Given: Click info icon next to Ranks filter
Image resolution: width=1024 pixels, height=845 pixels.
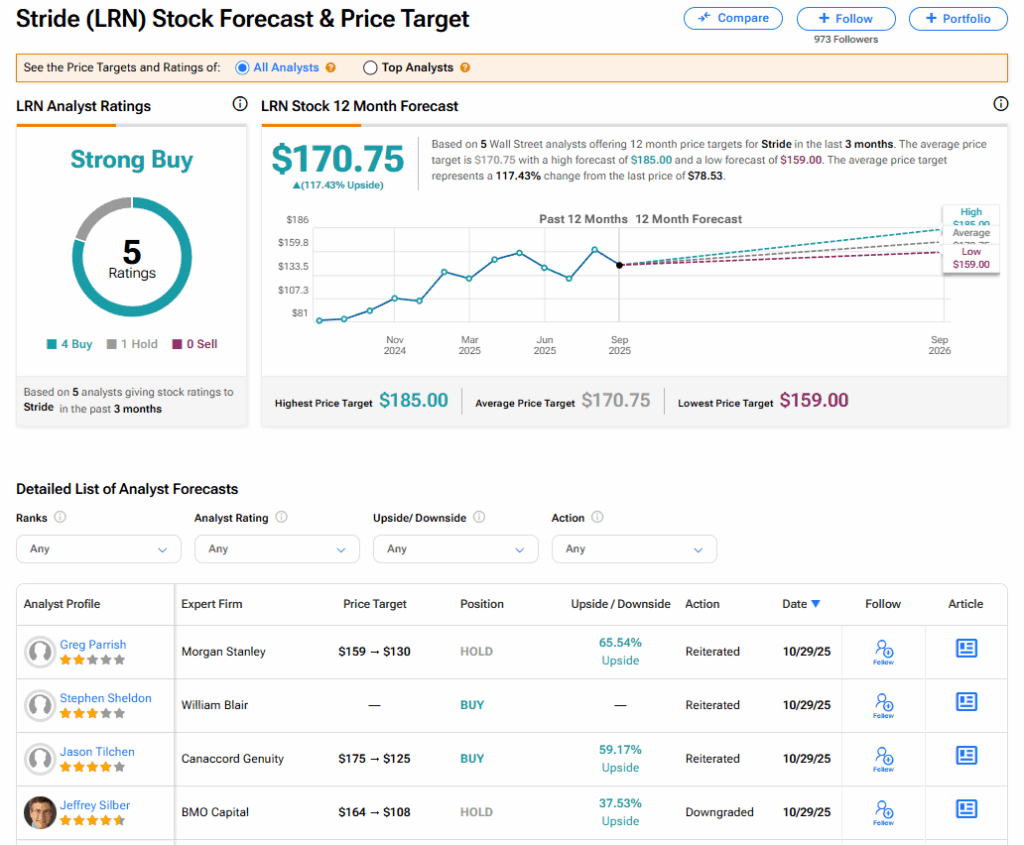Looking at the screenshot, I should (60, 518).
